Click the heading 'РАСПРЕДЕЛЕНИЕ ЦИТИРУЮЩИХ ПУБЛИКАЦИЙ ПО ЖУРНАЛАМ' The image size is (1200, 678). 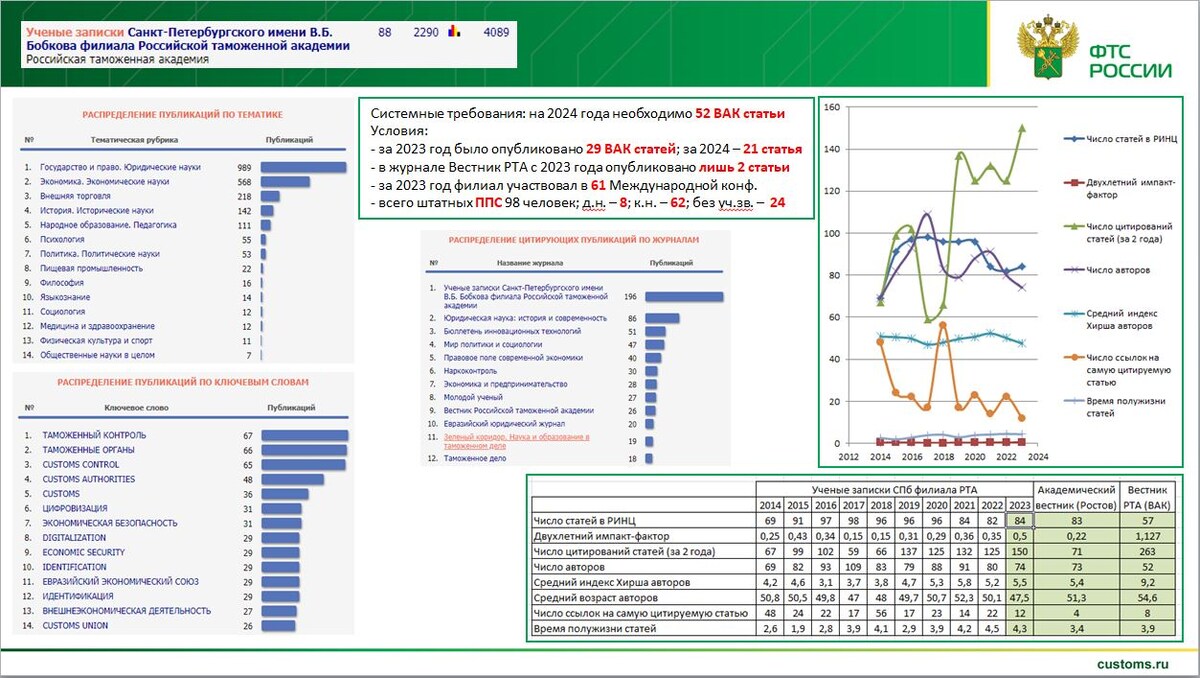pos(574,241)
